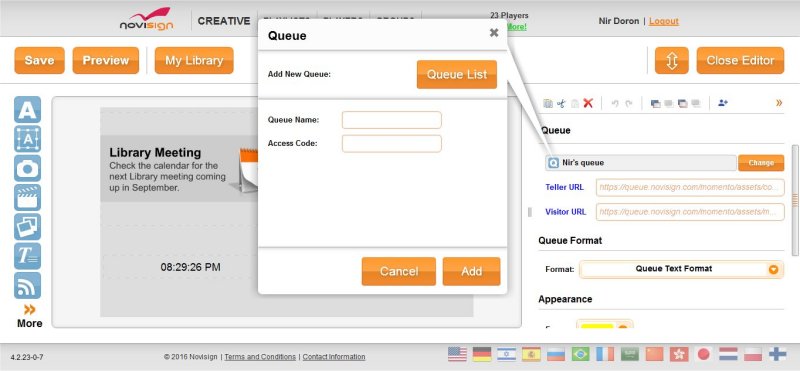Switch language with the US flag
This screenshot has height=371, width=800.
pos(458,354)
